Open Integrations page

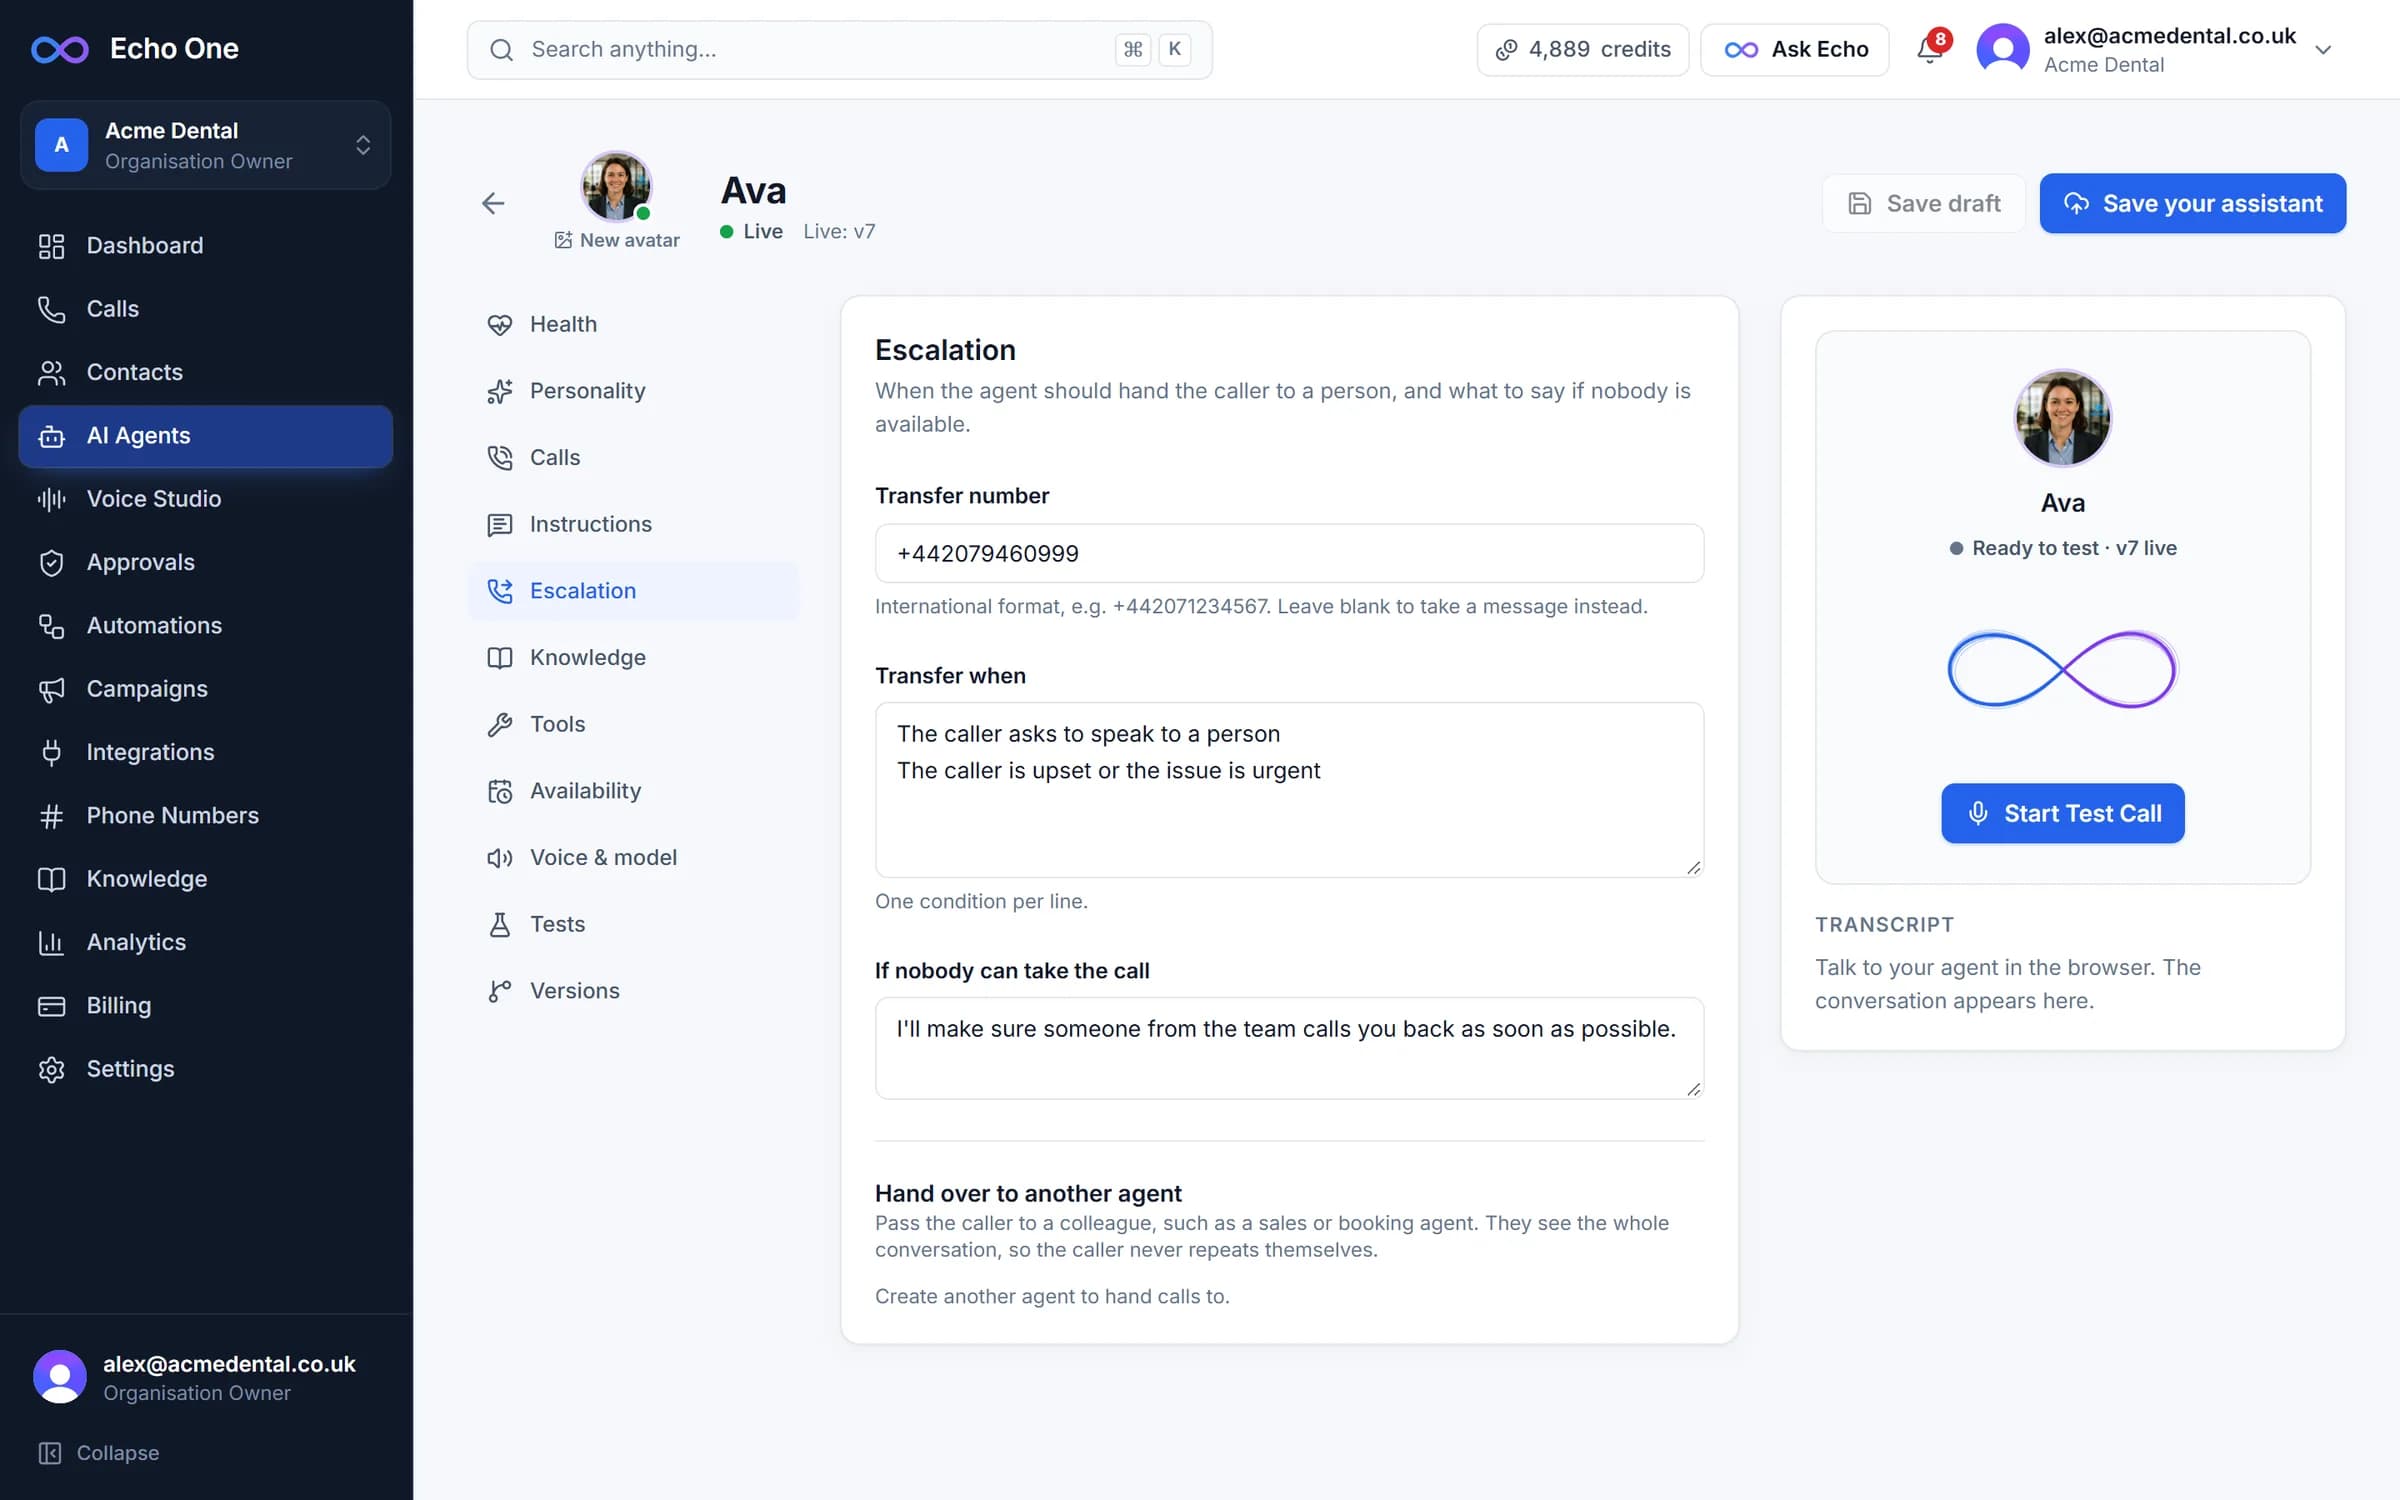pyautogui.click(x=205, y=752)
